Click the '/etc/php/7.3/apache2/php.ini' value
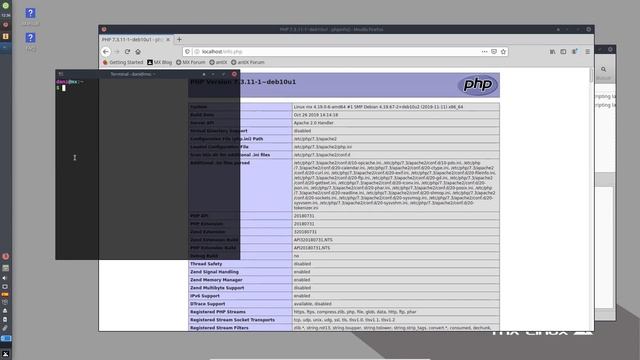This screenshot has height=360, width=640. pos(323,147)
